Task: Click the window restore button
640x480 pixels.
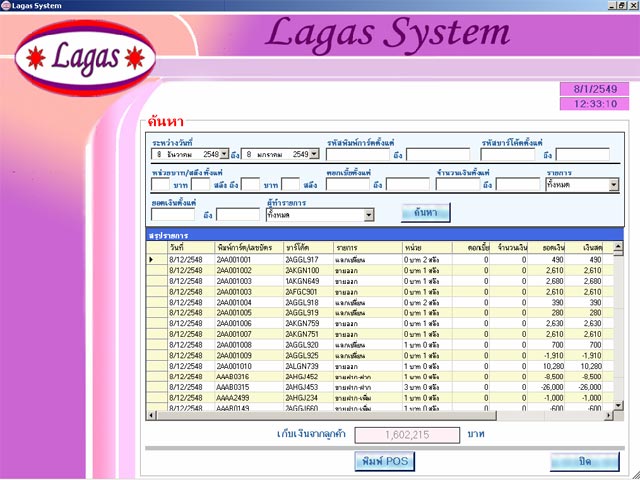Action: (x=621, y=5)
